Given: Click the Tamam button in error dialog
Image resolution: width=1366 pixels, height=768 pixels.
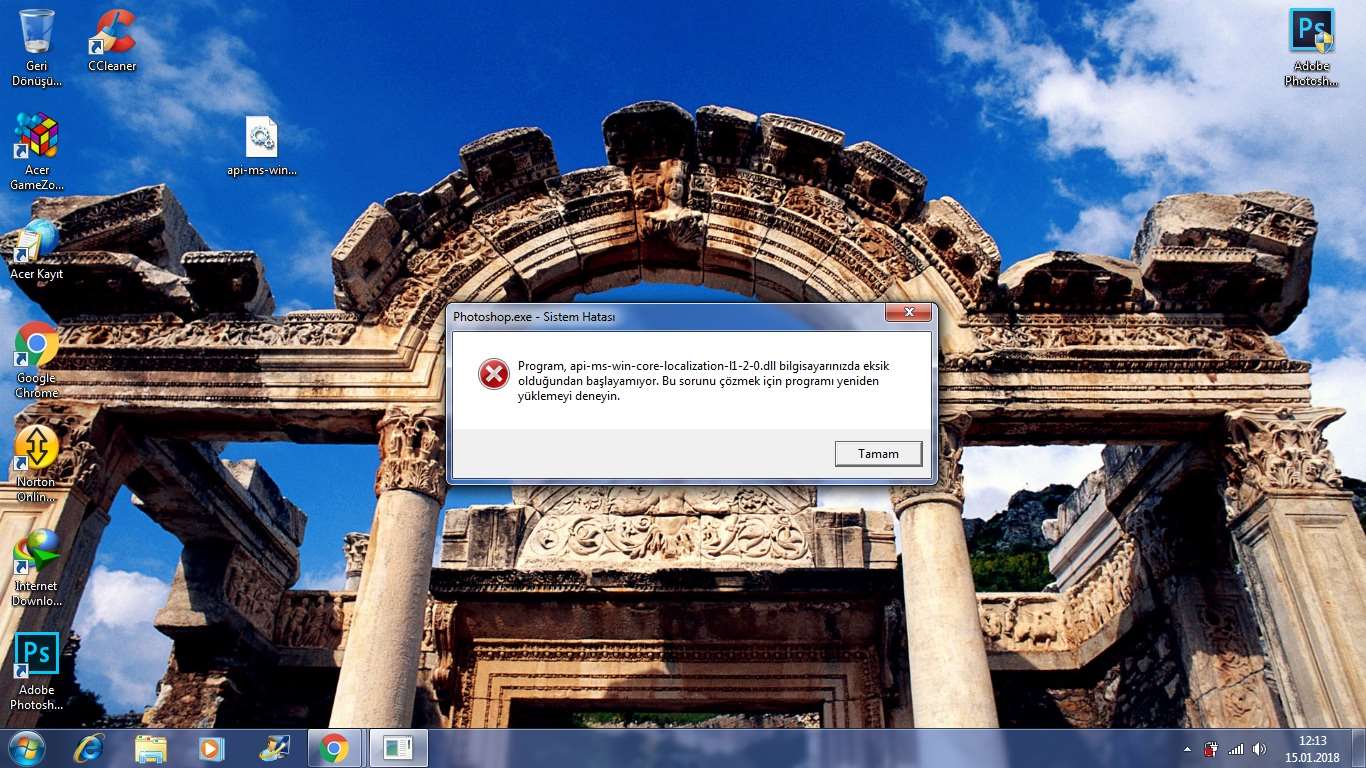Looking at the screenshot, I should 879,453.
